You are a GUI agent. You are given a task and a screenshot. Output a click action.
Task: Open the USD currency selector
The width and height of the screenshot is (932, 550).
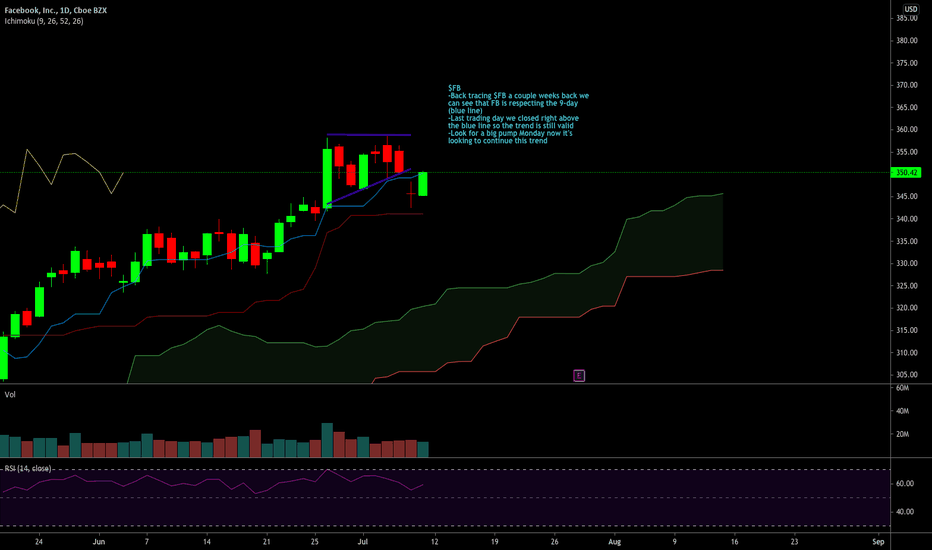(x=911, y=9)
